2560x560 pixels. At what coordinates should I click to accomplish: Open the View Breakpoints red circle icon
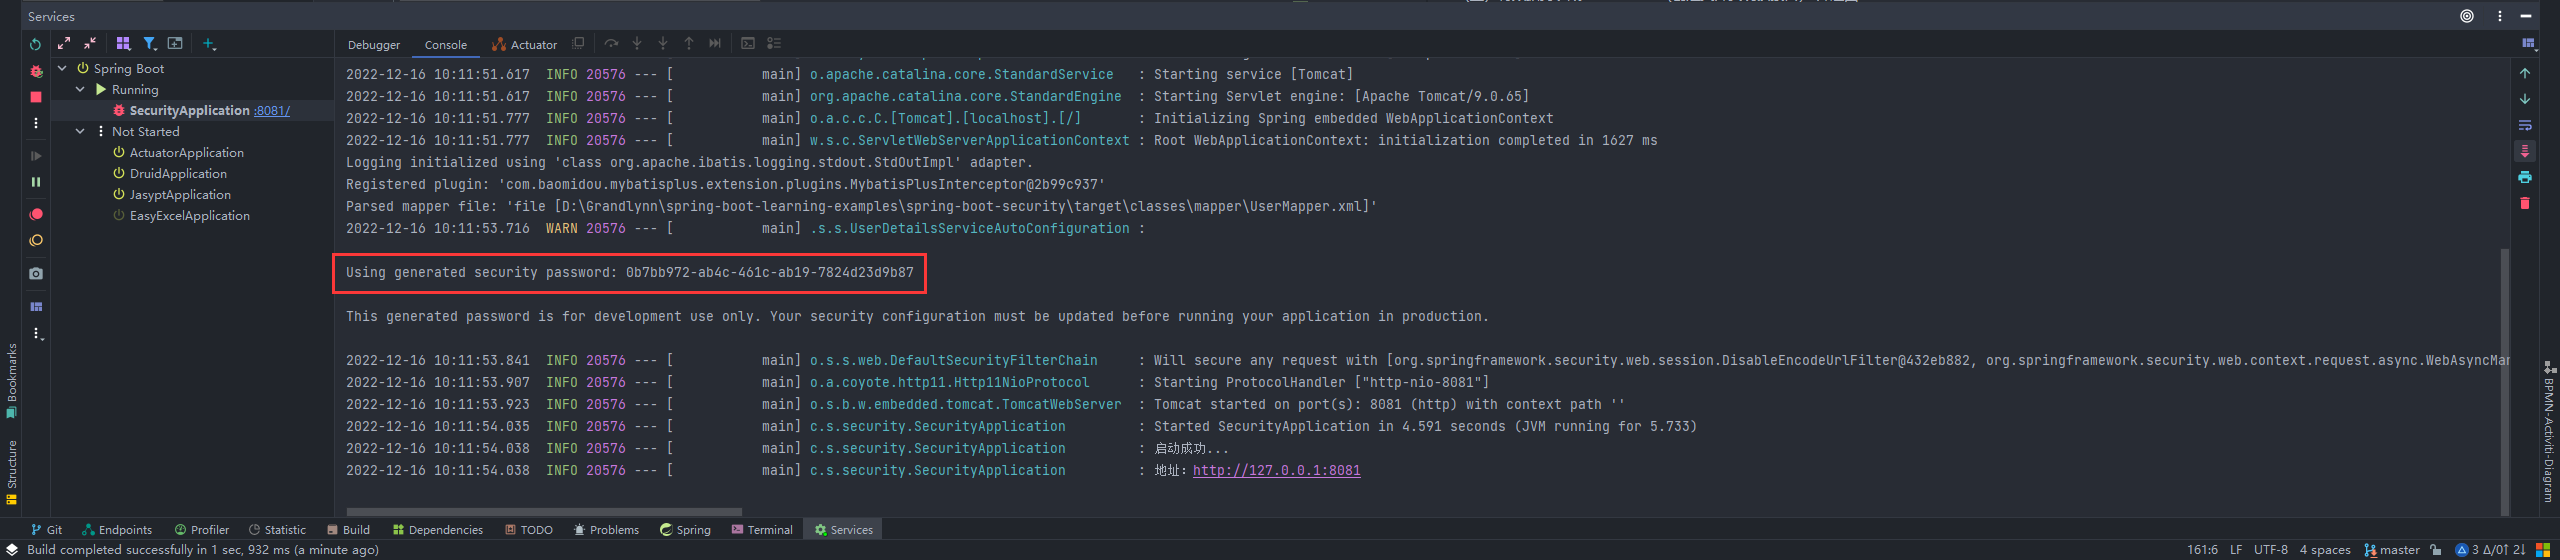tap(36, 214)
